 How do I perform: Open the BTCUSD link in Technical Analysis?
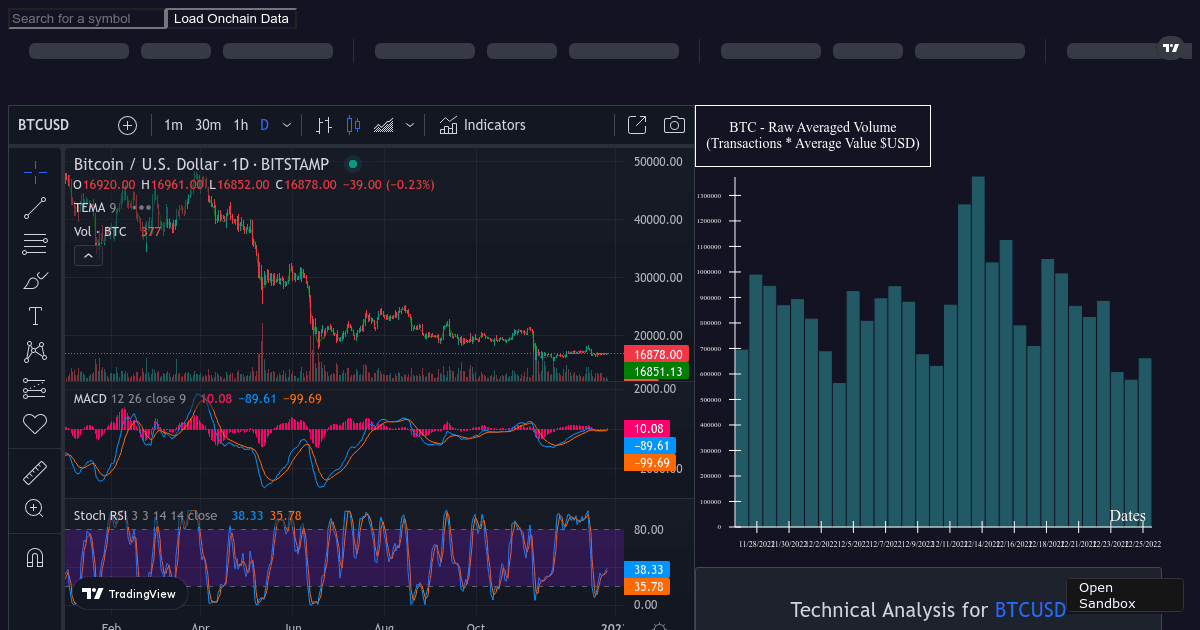pyautogui.click(x=1030, y=610)
